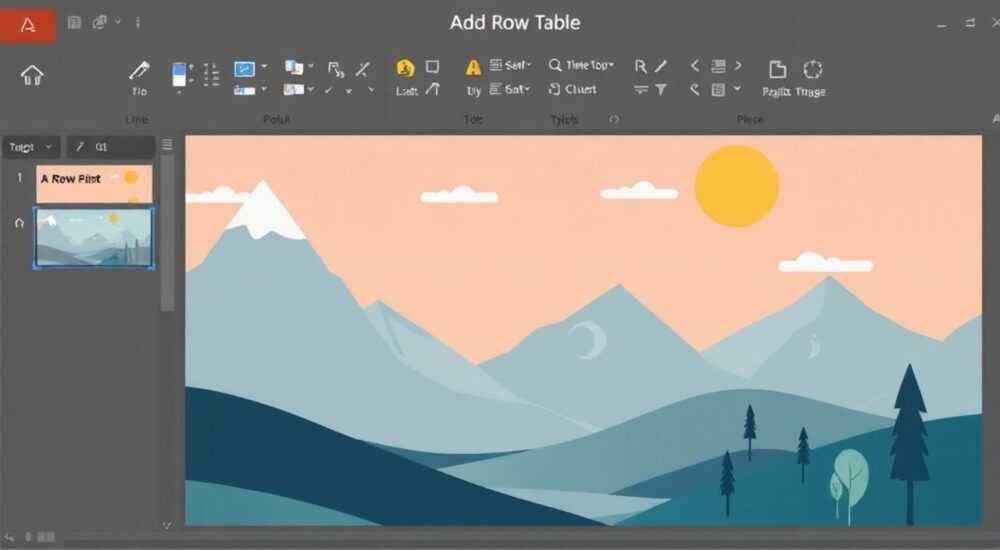Click the table grid icon in ribbon

718,90
